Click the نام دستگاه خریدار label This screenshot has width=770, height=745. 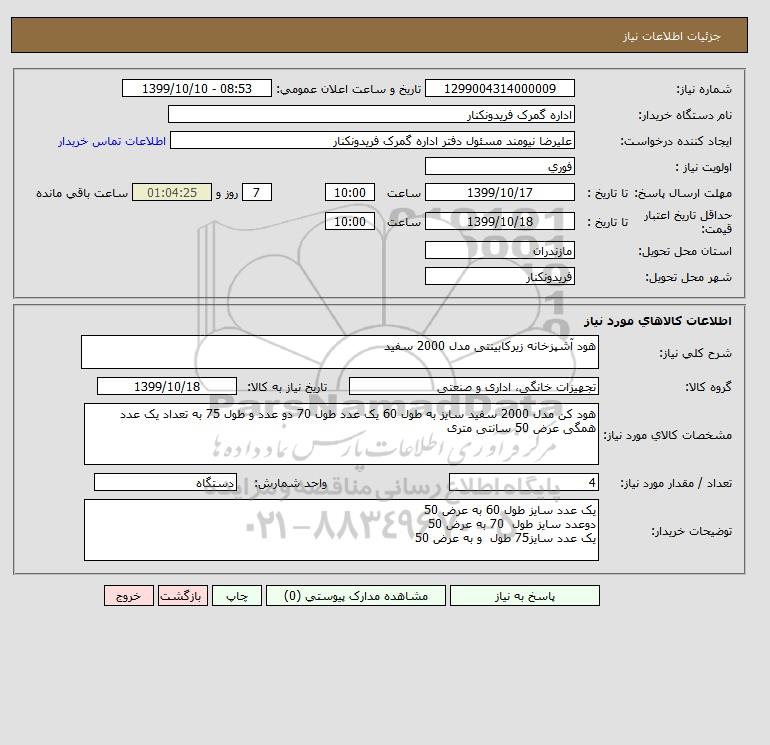(685, 115)
